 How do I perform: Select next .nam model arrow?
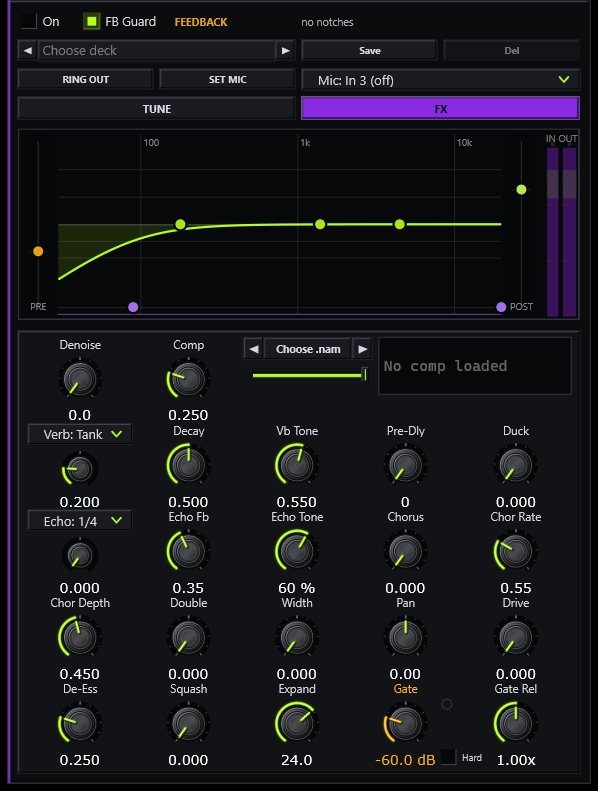pos(362,349)
